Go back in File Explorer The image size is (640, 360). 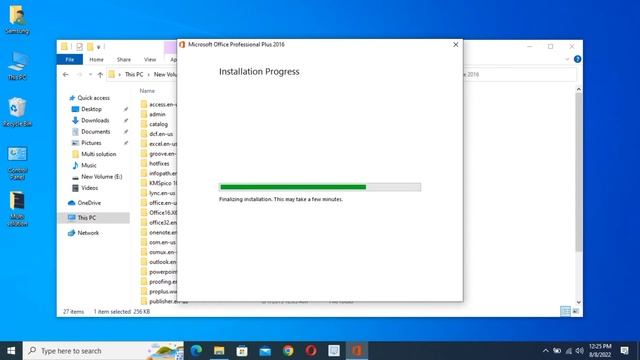(66, 75)
